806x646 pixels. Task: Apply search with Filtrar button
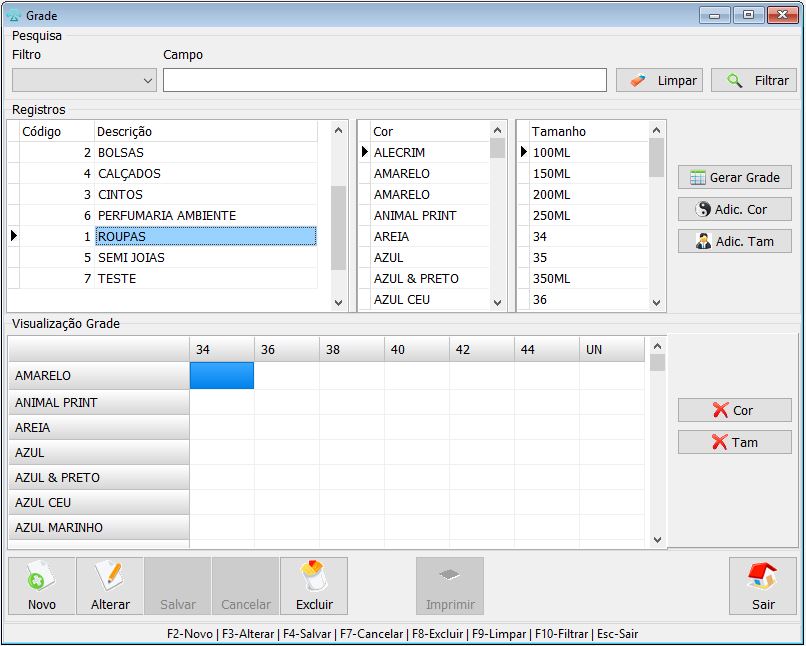754,80
